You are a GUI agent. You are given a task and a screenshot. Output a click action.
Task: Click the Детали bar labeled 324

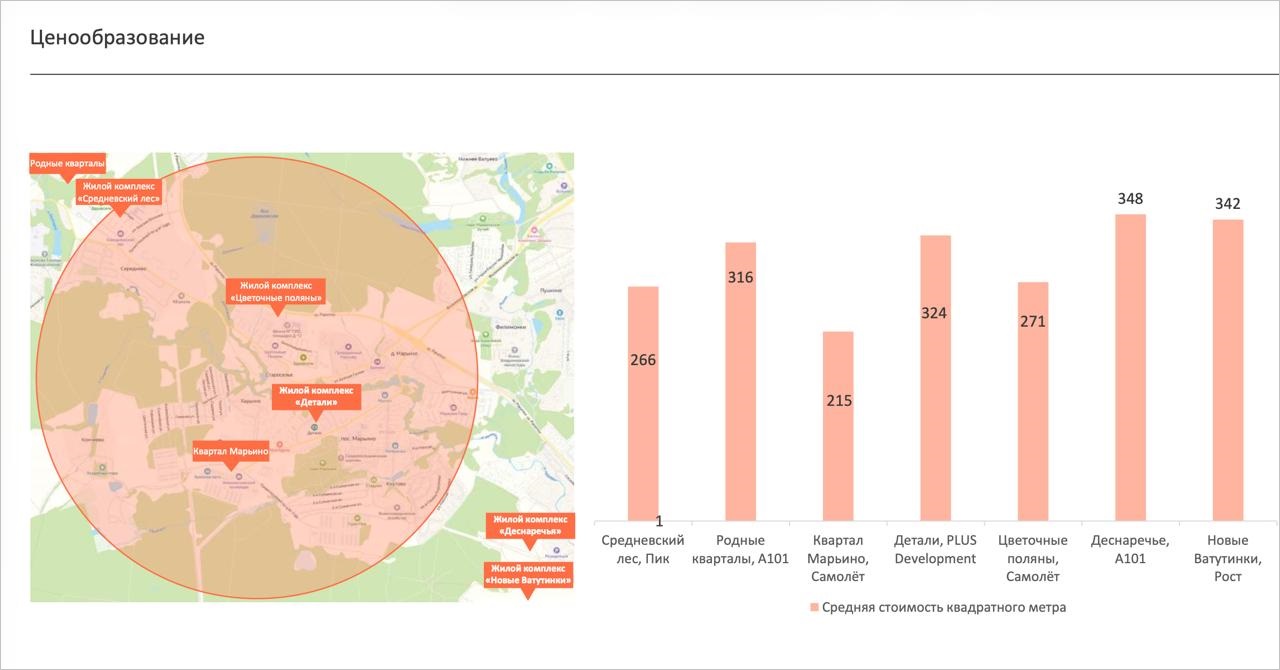(935, 378)
